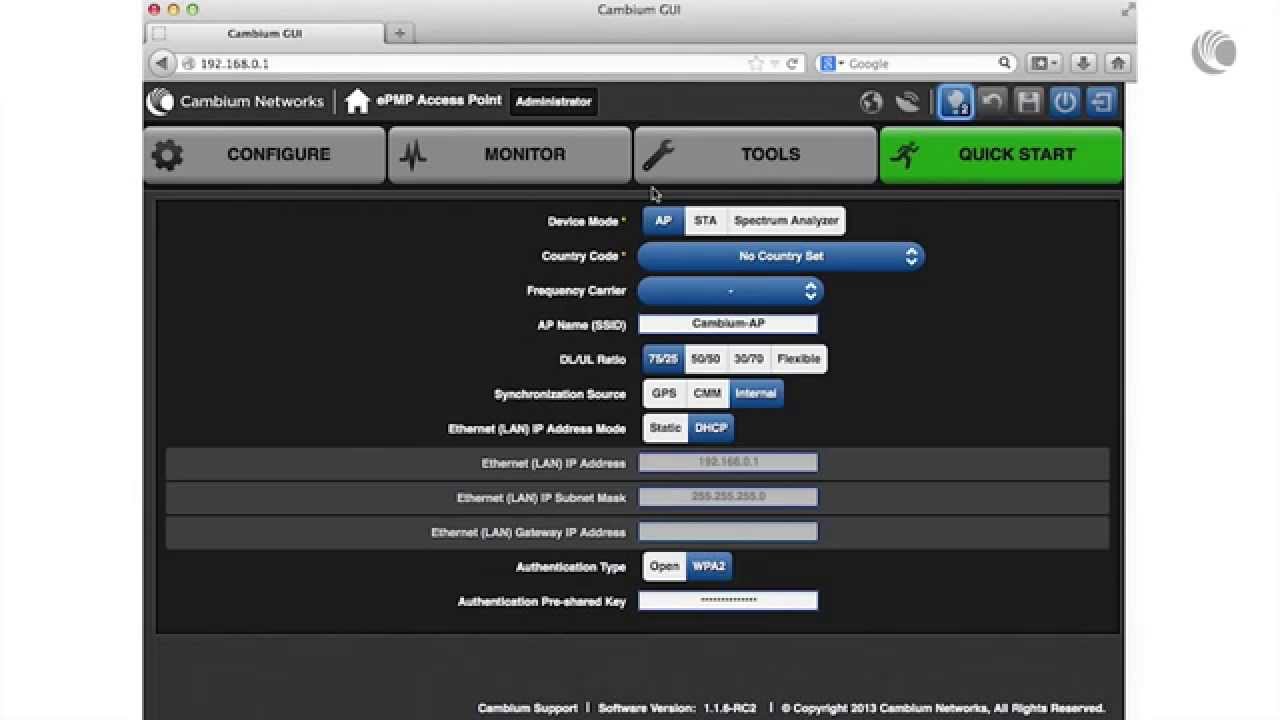The height and width of the screenshot is (720, 1280).
Task: Click the undo changes arrow icon
Action: point(992,102)
